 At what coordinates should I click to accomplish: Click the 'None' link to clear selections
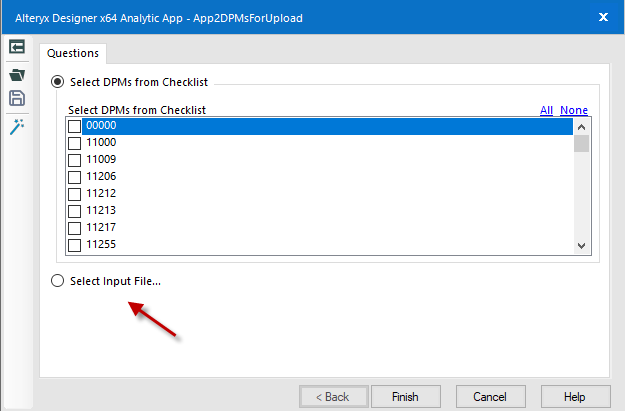click(574, 110)
